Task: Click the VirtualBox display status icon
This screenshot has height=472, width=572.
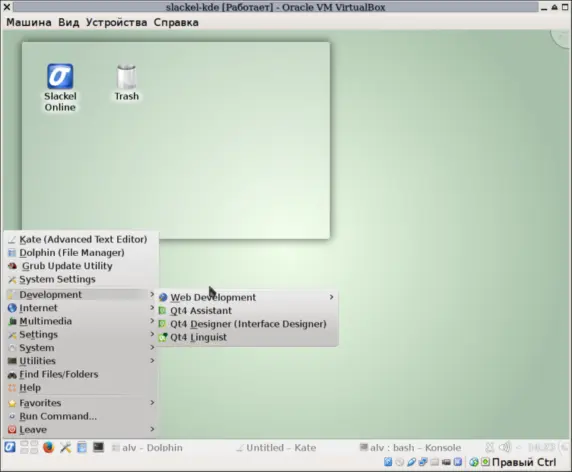Action: click(x=458, y=462)
